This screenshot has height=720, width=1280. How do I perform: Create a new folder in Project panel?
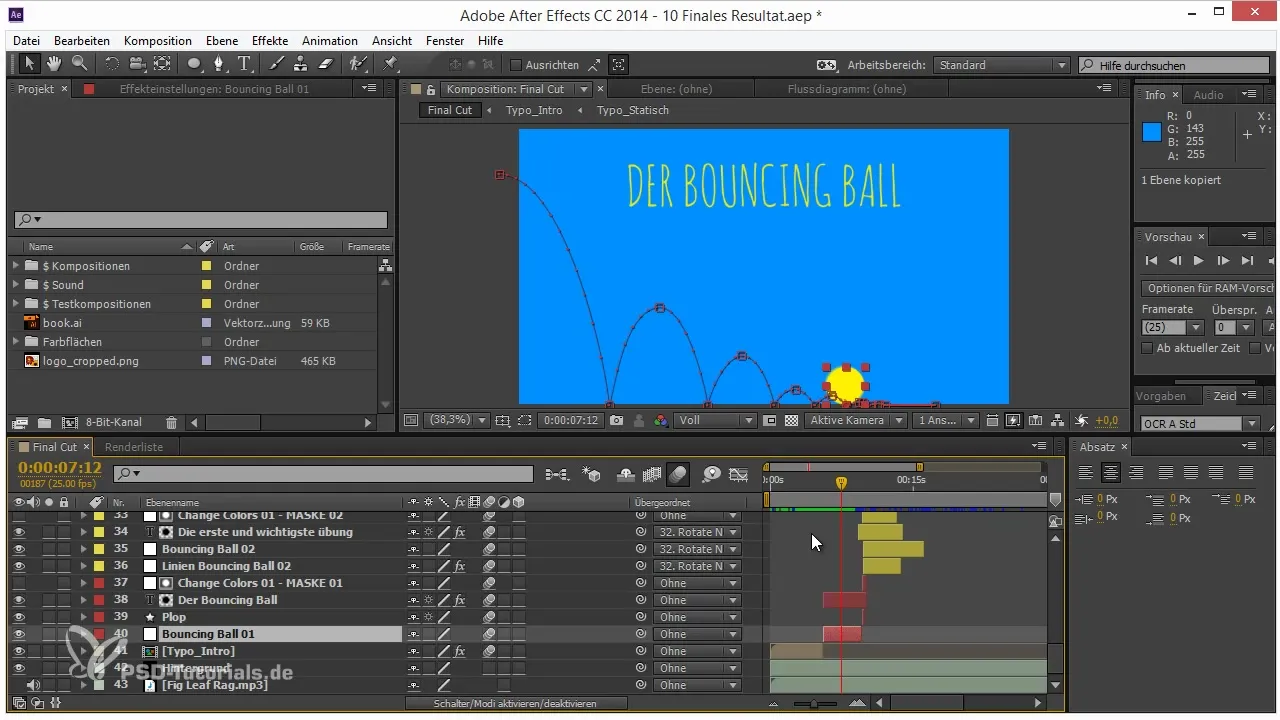point(46,423)
